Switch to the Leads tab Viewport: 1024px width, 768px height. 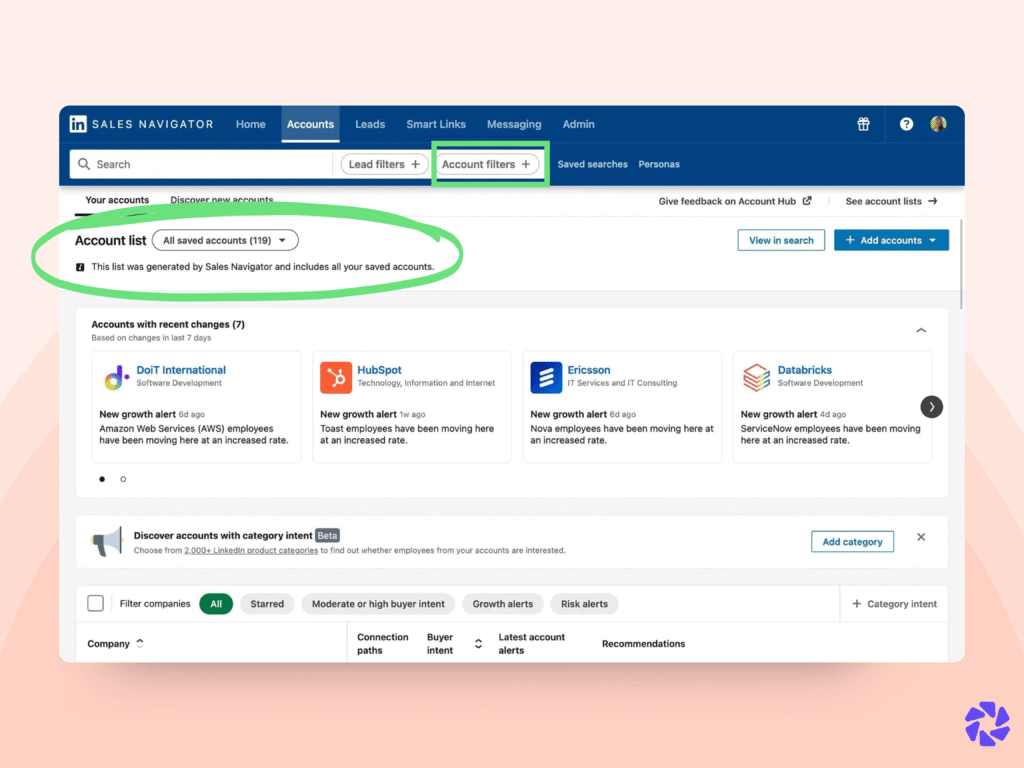(x=370, y=124)
